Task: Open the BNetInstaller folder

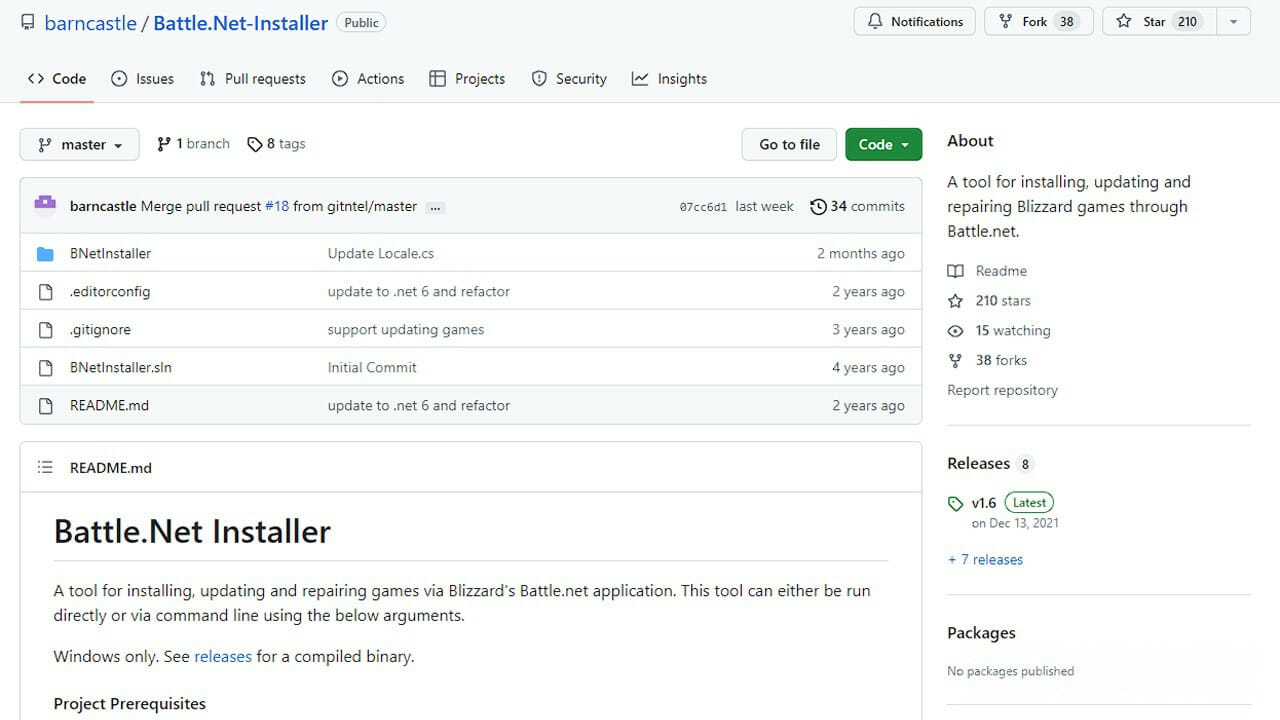Action: pos(110,254)
